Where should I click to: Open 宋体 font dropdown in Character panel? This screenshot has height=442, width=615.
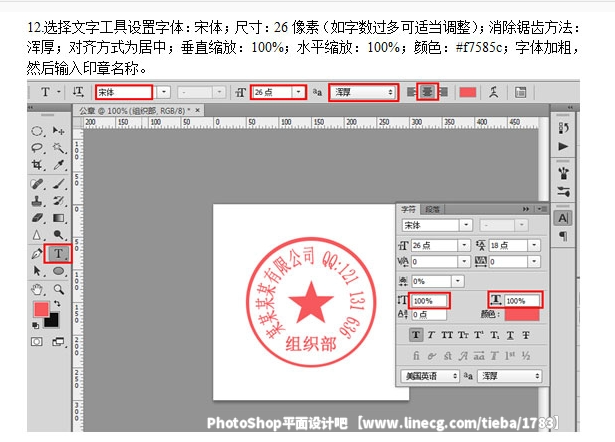pos(466,225)
